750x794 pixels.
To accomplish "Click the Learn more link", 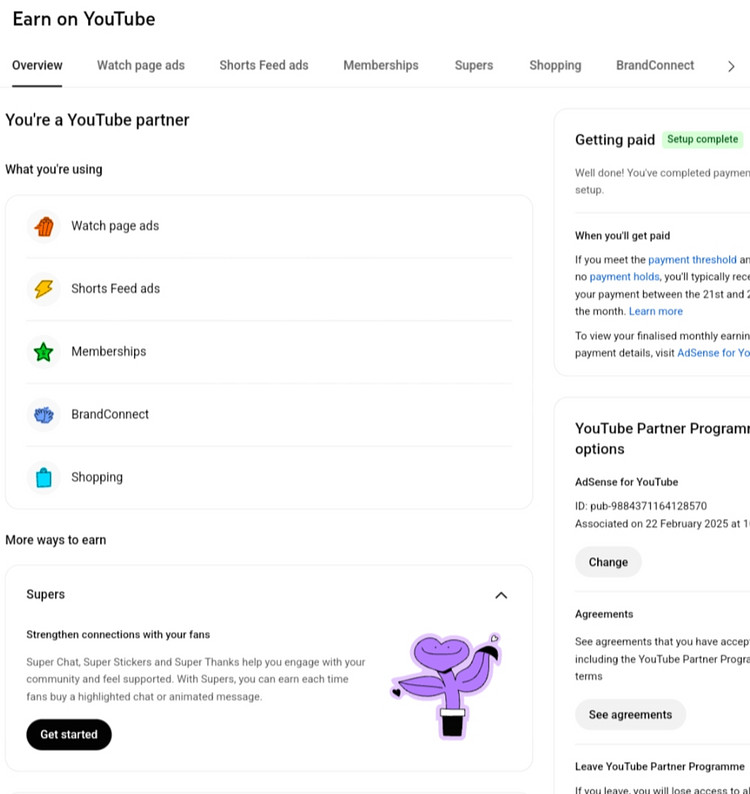I will (656, 312).
